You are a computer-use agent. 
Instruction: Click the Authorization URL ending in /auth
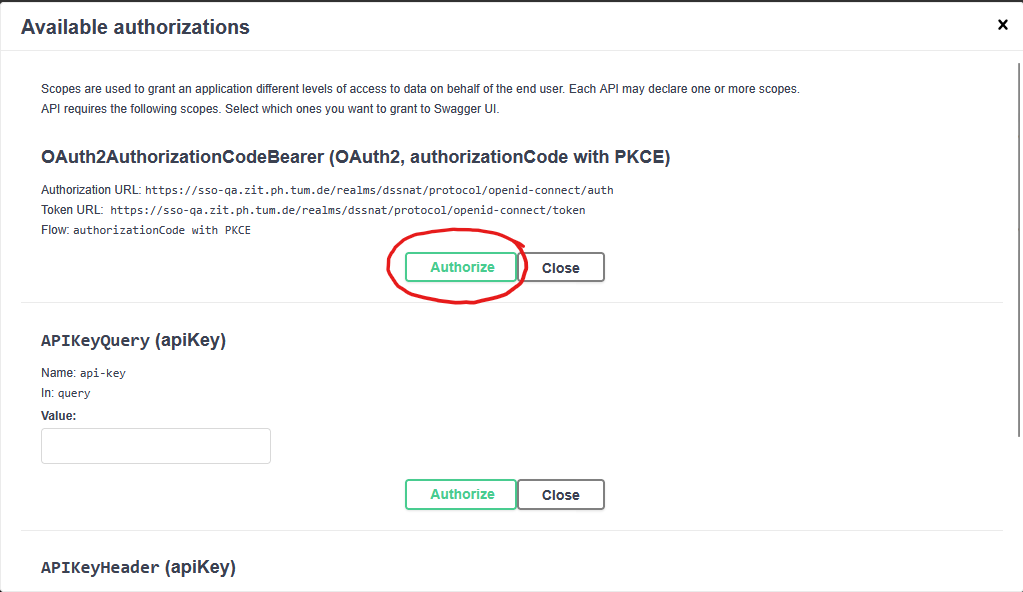(378, 189)
